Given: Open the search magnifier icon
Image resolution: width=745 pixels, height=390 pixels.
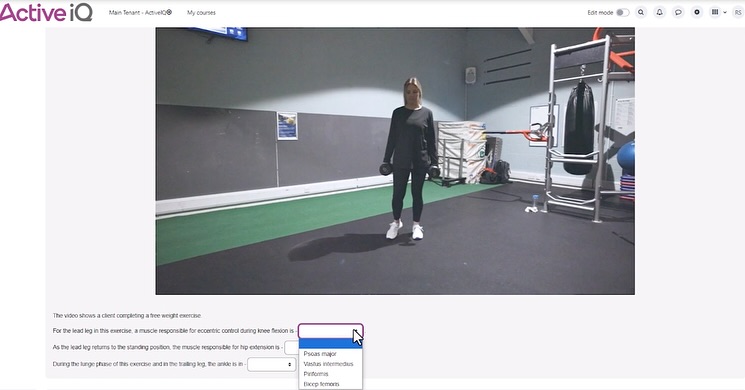Looking at the screenshot, I should click(641, 12).
